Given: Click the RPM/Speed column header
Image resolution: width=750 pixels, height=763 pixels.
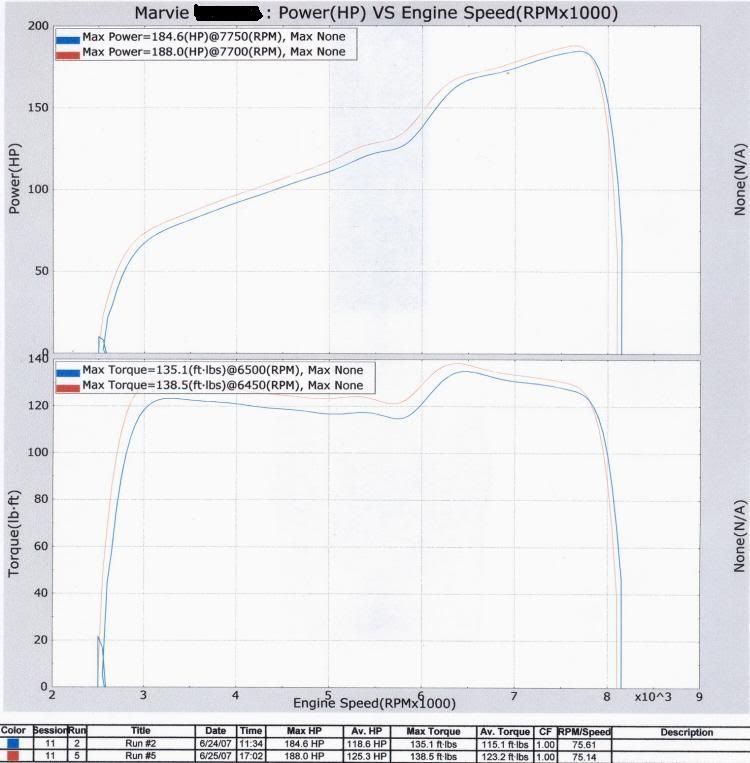Looking at the screenshot, I should (x=583, y=732).
